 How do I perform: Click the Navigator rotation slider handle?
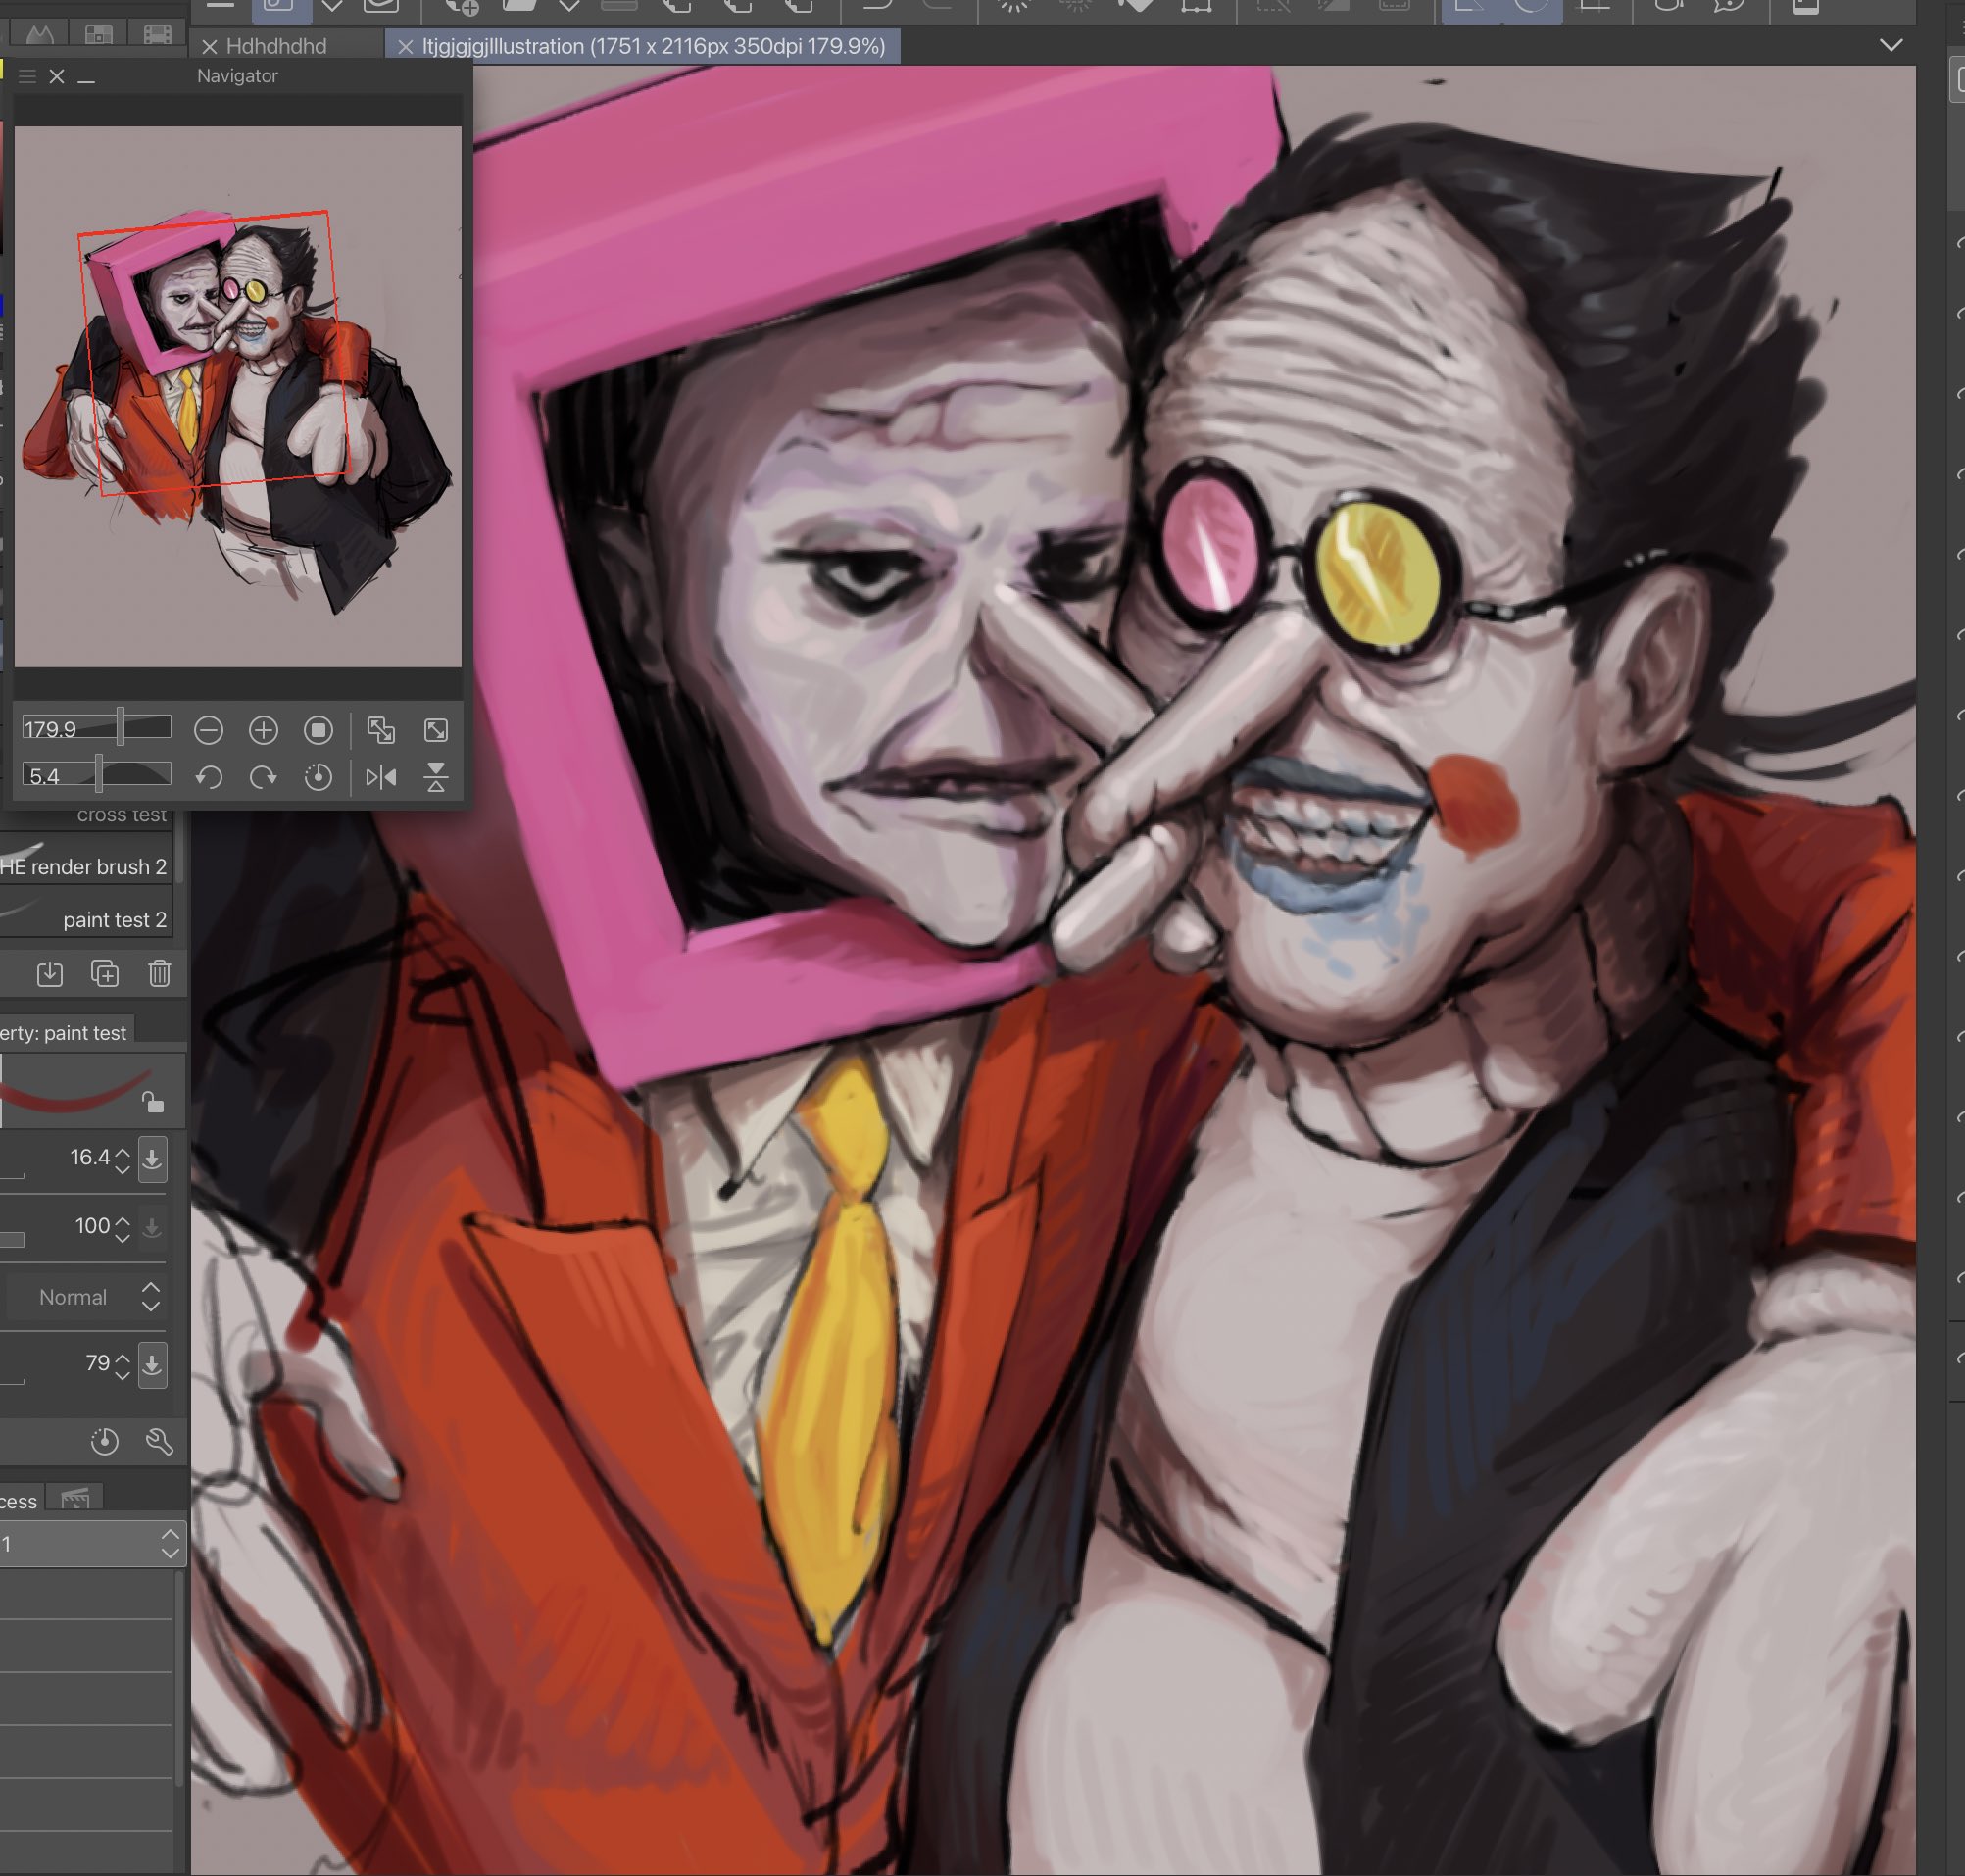tap(99, 774)
